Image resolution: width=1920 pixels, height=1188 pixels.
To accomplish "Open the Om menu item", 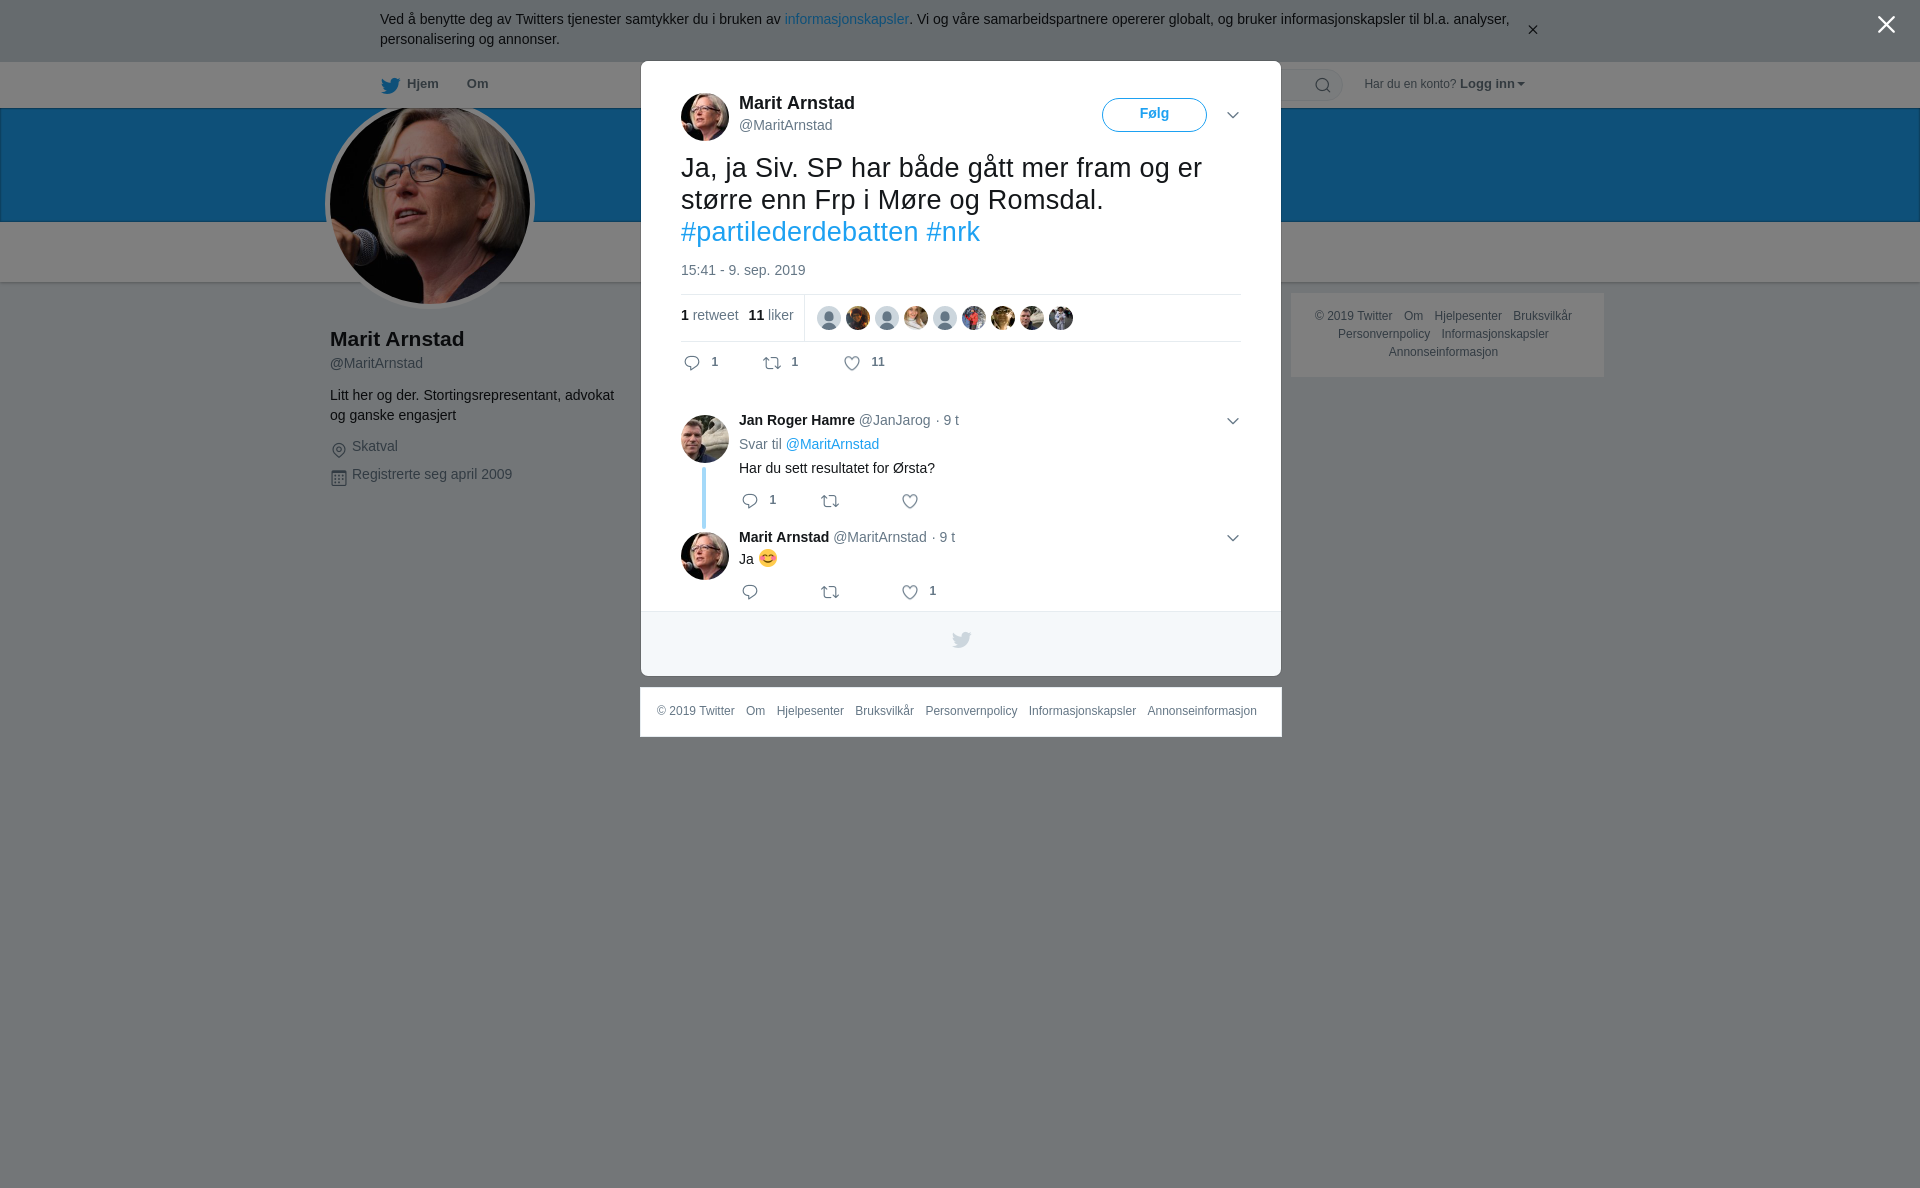I will [x=477, y=84].
